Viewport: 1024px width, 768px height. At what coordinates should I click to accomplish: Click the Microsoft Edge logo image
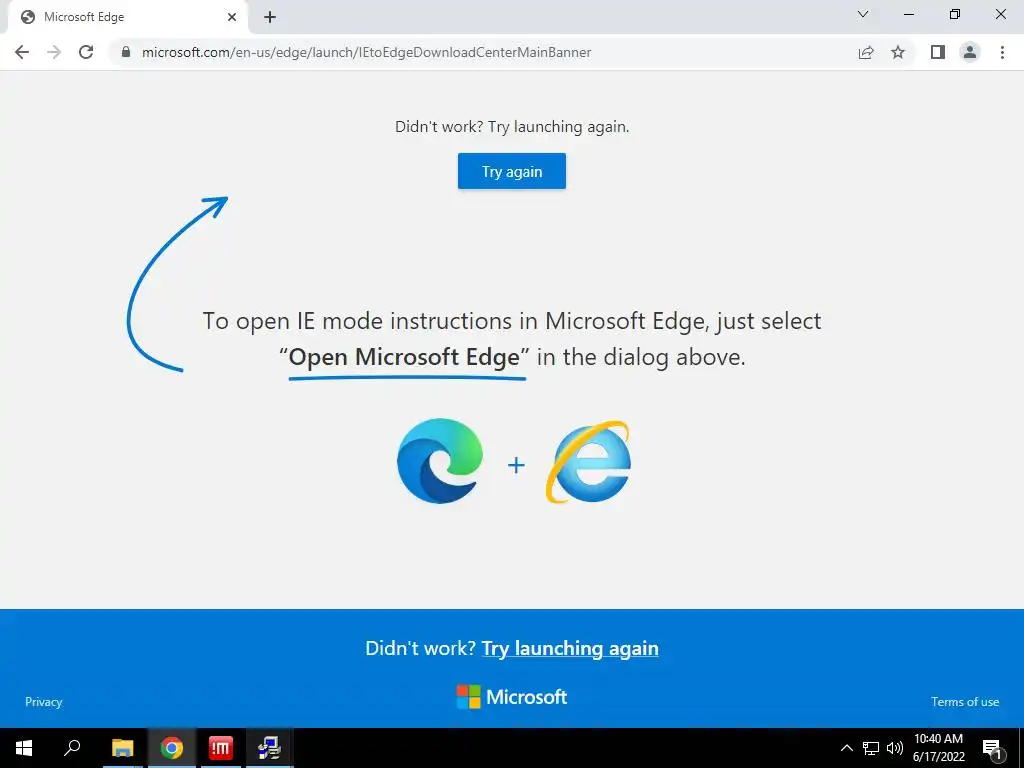[x=440, y=461]
